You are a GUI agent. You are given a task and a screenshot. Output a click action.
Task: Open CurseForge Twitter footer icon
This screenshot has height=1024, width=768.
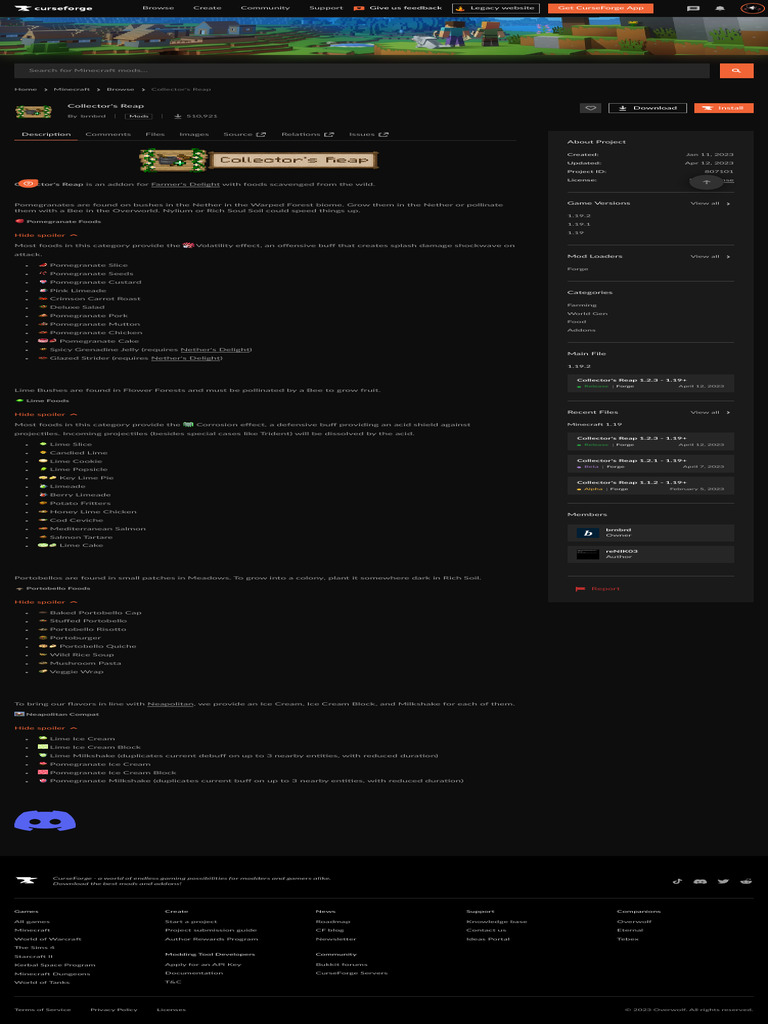[723, 881]
